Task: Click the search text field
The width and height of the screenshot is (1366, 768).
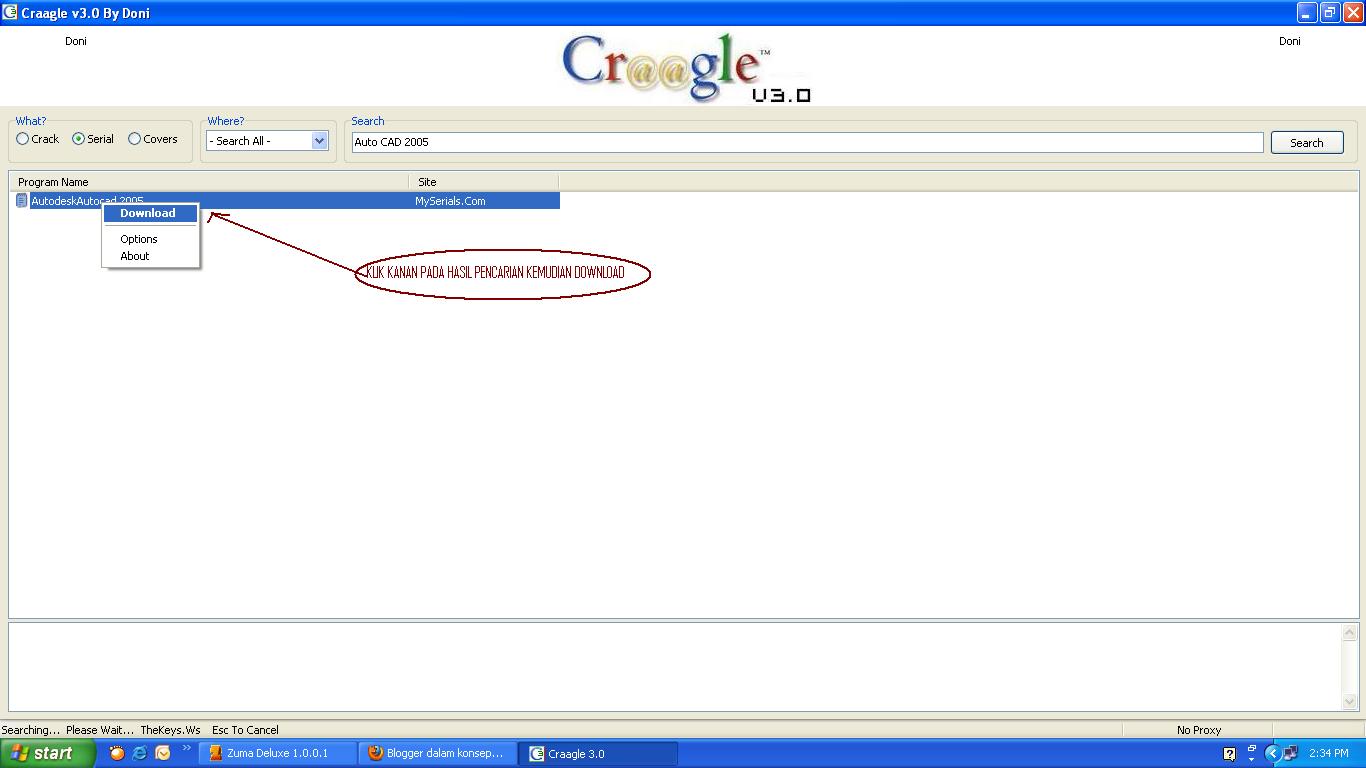Action: click(x=807, y=142)
